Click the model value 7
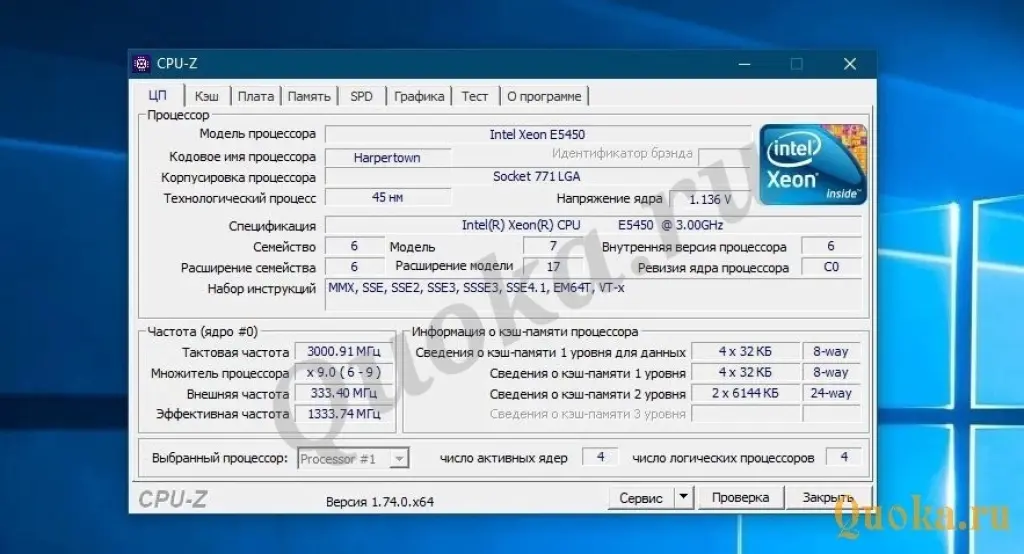Image resolution: width=1024 pixels, height=554 pixels. click(552, 246)
